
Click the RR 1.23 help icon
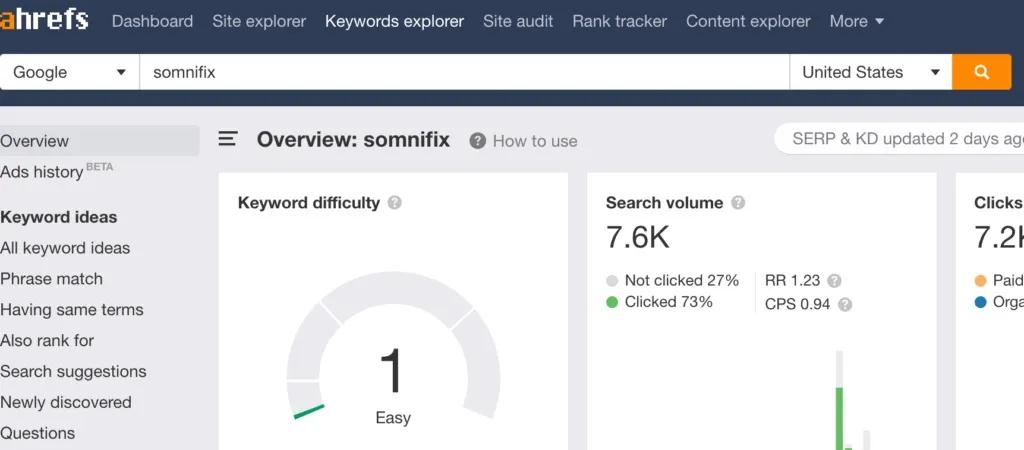[834, 281]
